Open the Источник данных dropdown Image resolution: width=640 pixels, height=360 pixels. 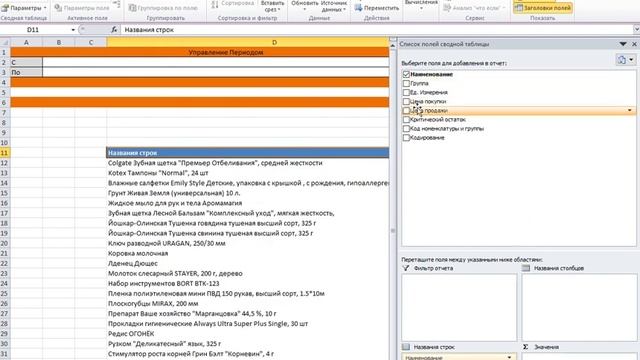tap(334, 6)
